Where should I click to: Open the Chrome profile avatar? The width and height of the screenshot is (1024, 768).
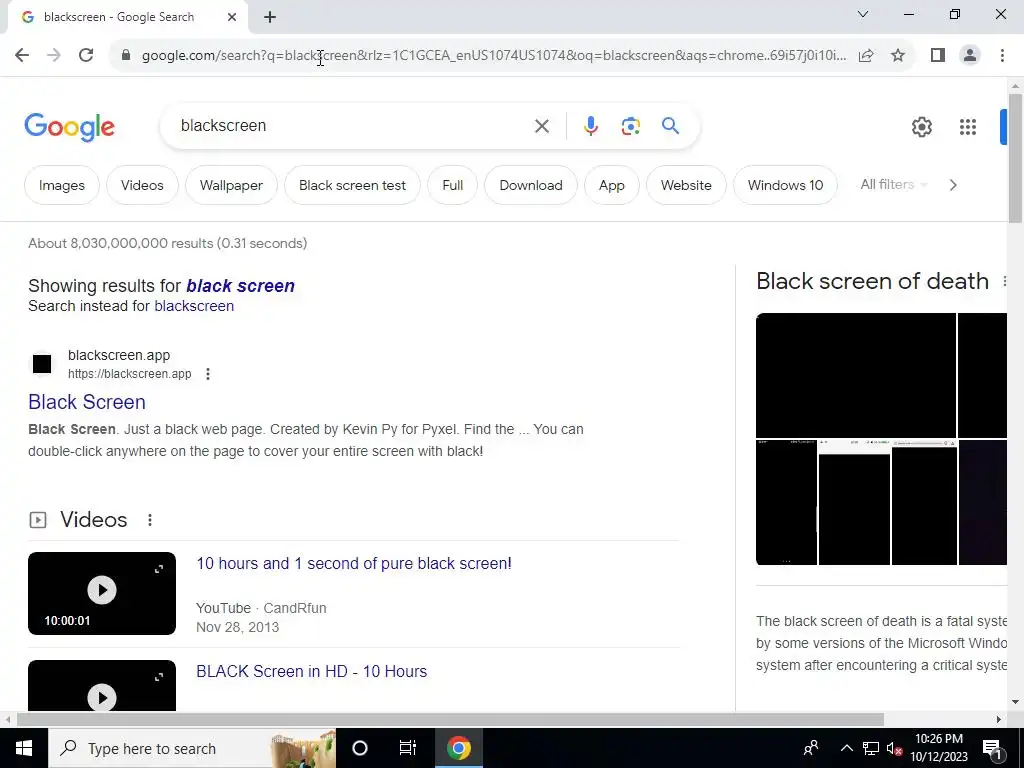970,55
